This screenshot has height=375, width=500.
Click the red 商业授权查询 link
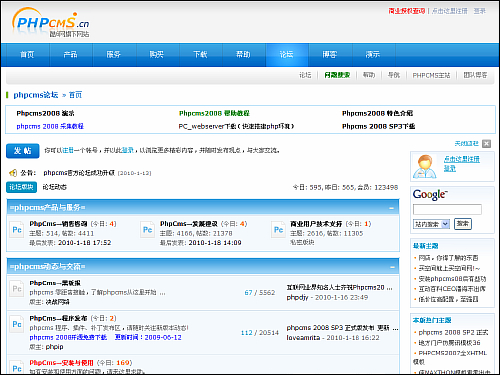[x=407, y=11]
